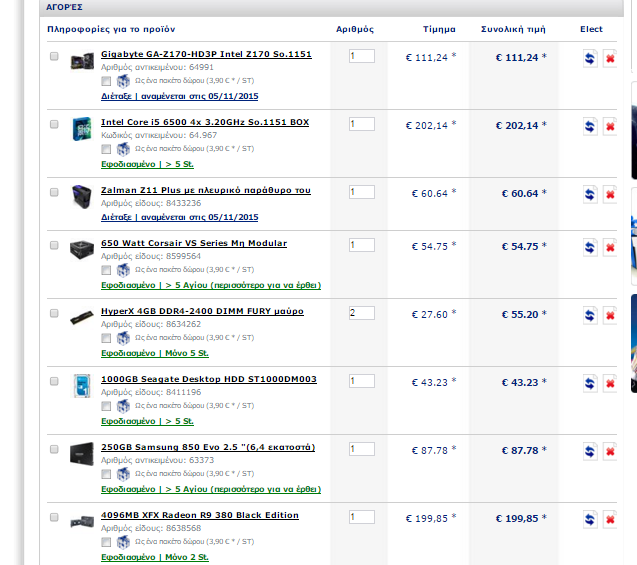Remove Gigabyte GA-Z170-HD3P with red X
Viewport: 637px width, 565px height.
610,58
